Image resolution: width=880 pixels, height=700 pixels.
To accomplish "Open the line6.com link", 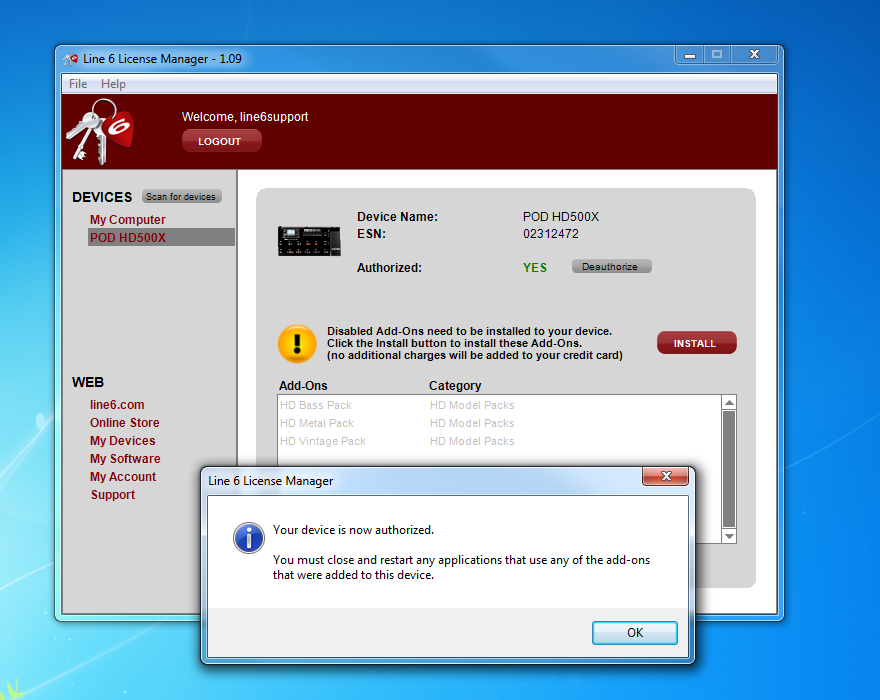I will [117, 405].
